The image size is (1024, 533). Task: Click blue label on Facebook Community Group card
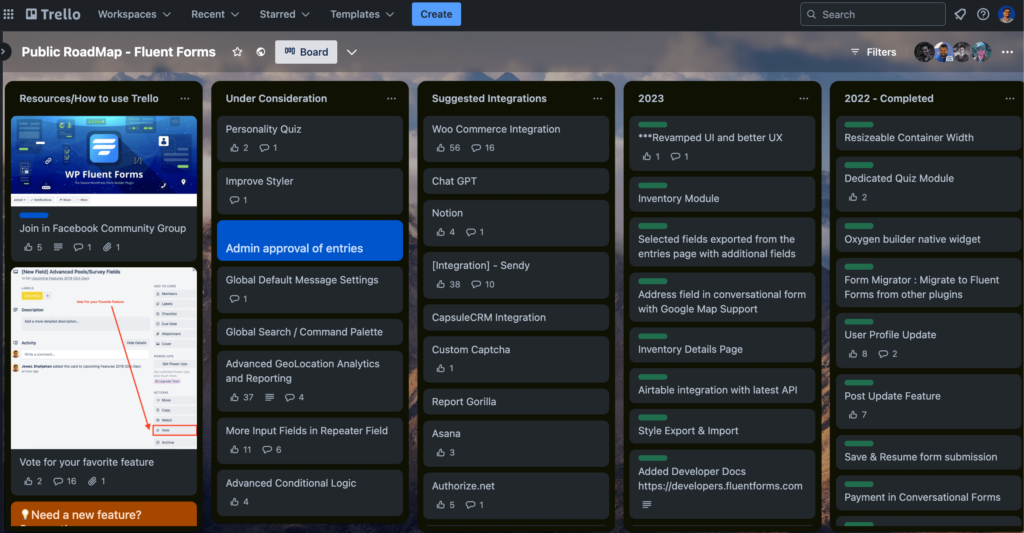pos(34,215)
